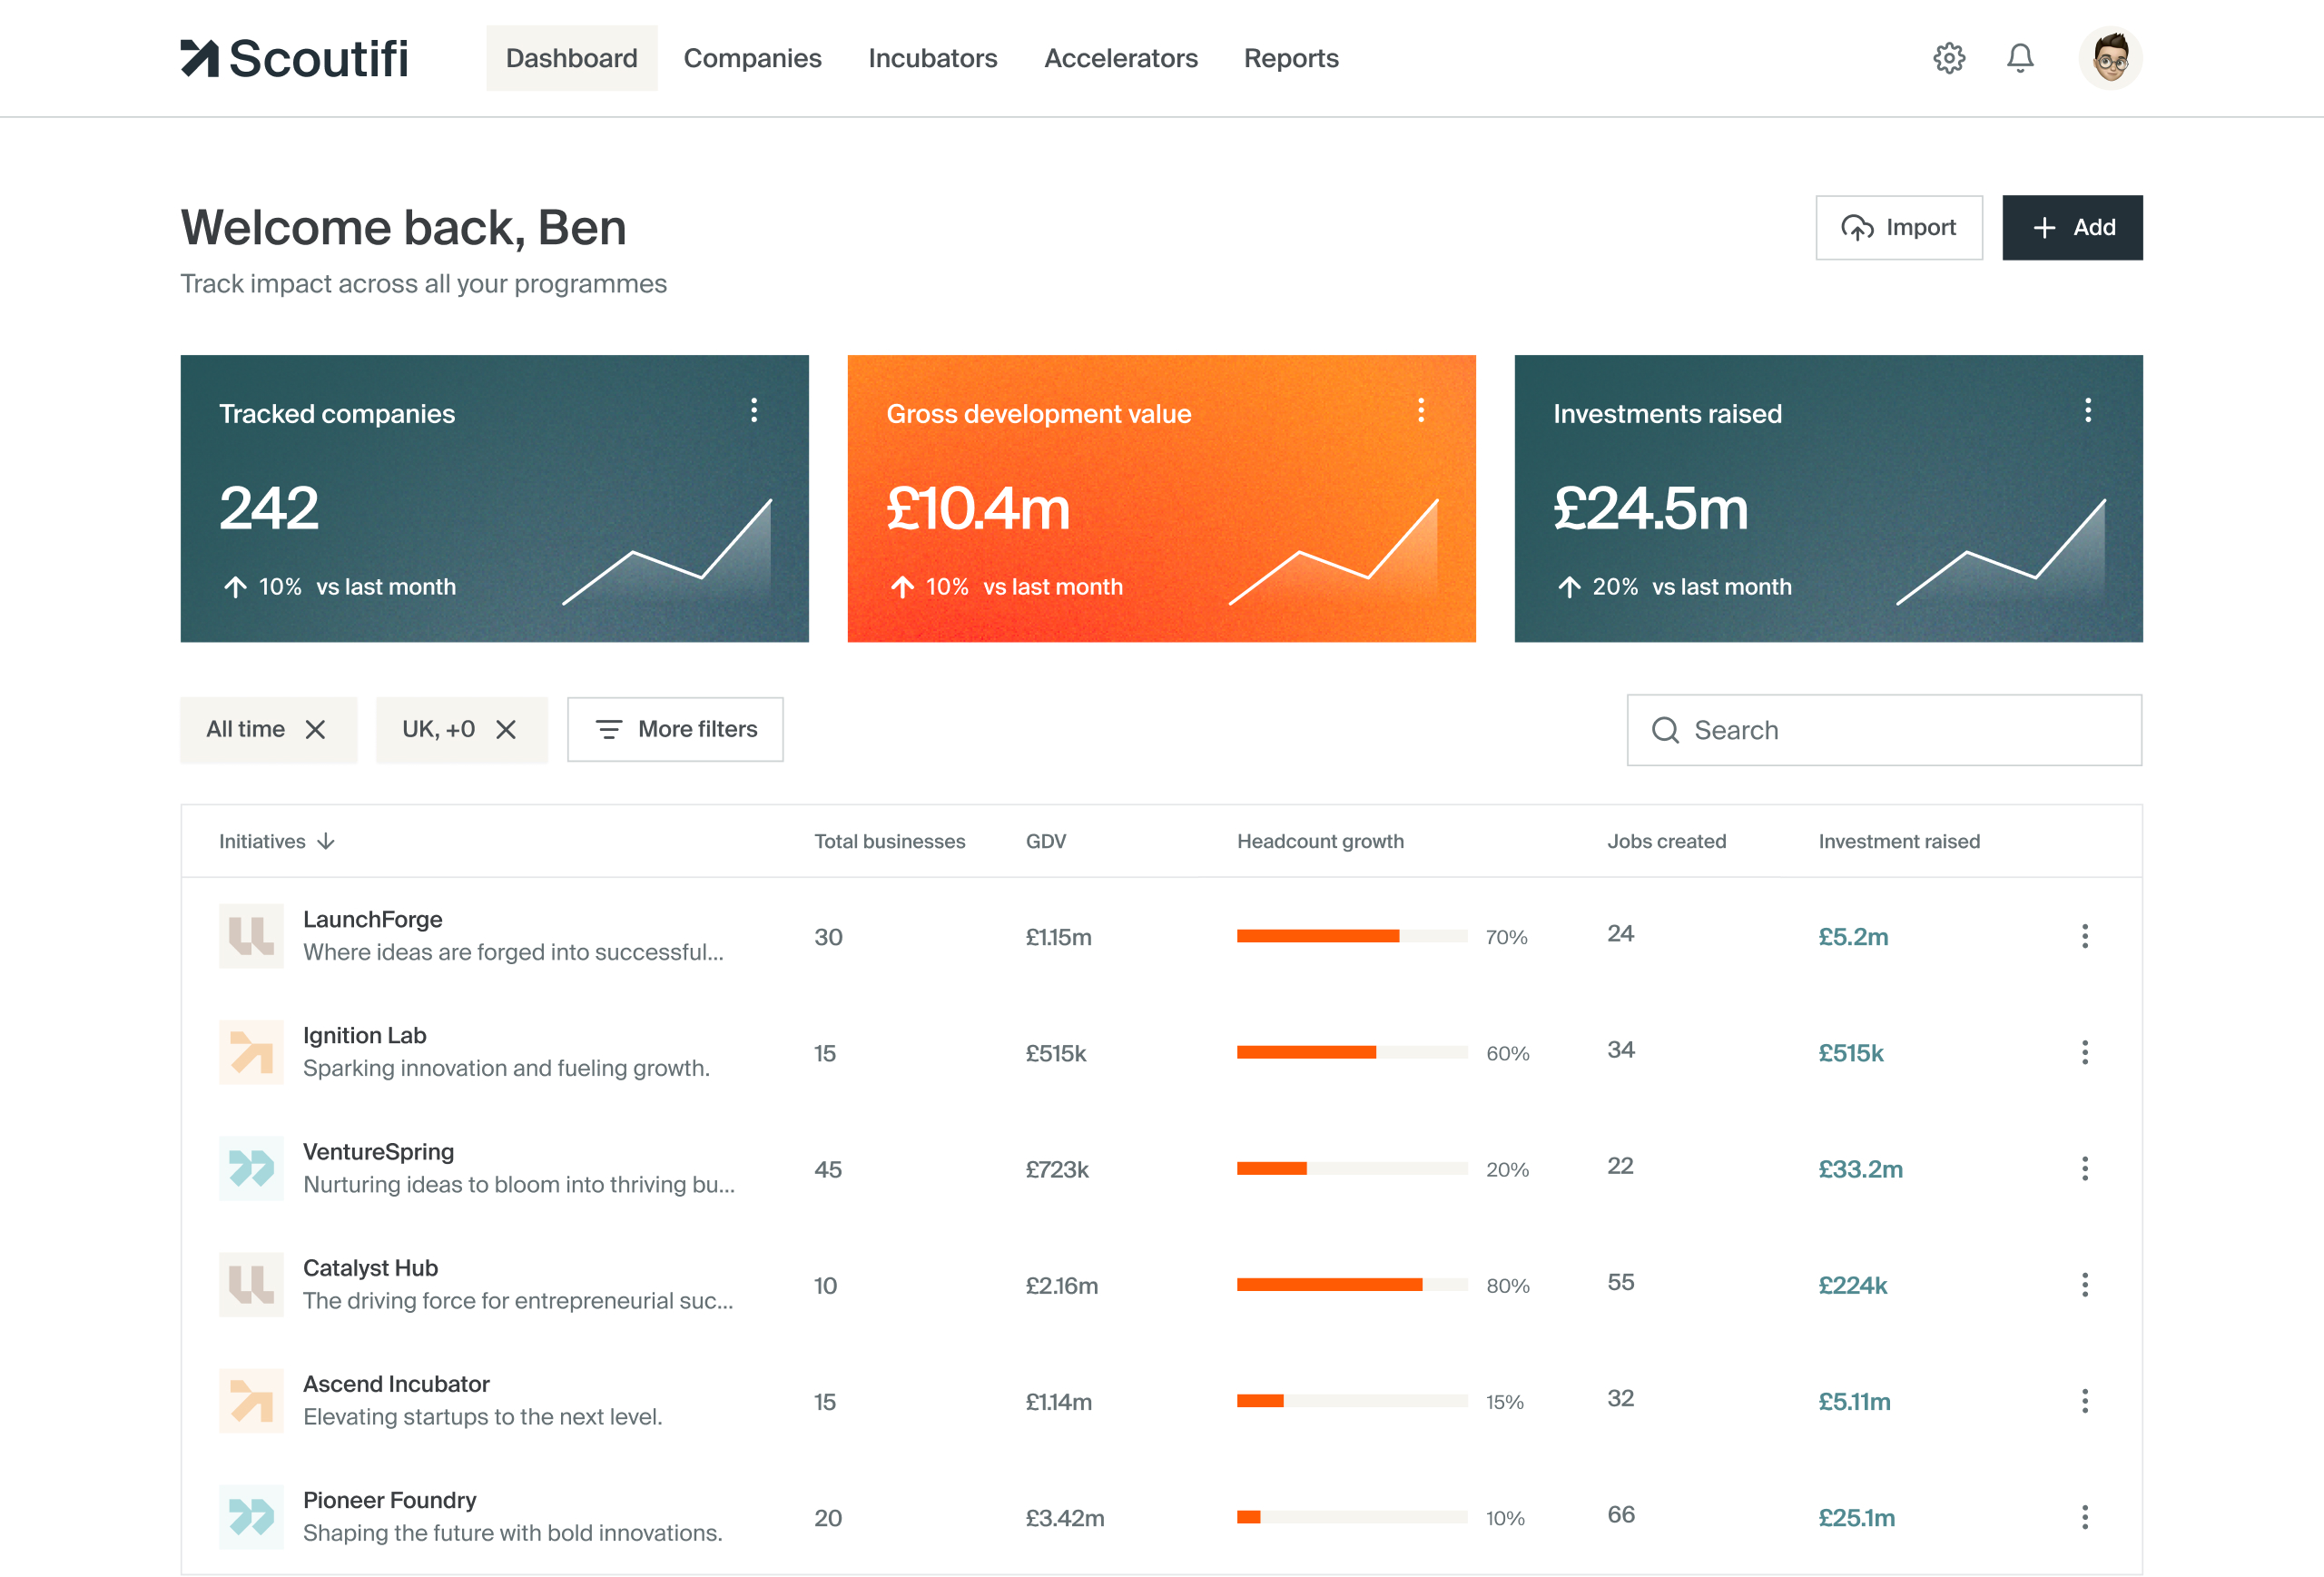This screenshot has height=1577, width=2324.
Task: Expand the More filters options
Action: pos(675,730)
